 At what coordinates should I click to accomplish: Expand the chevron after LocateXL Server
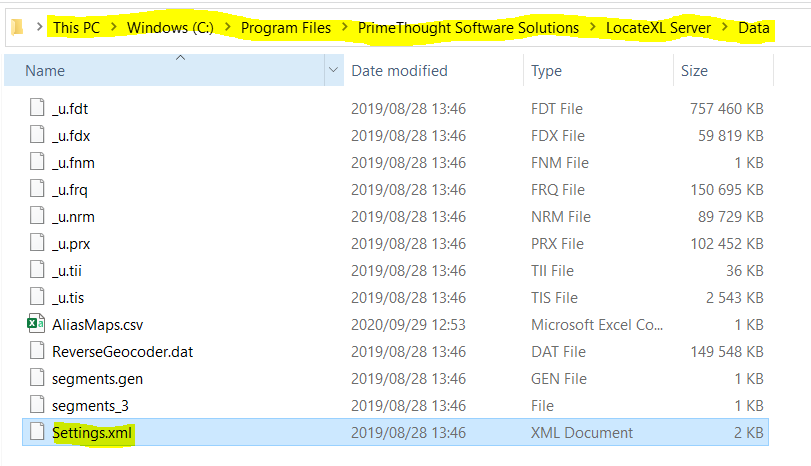click(x=725, y=28)
